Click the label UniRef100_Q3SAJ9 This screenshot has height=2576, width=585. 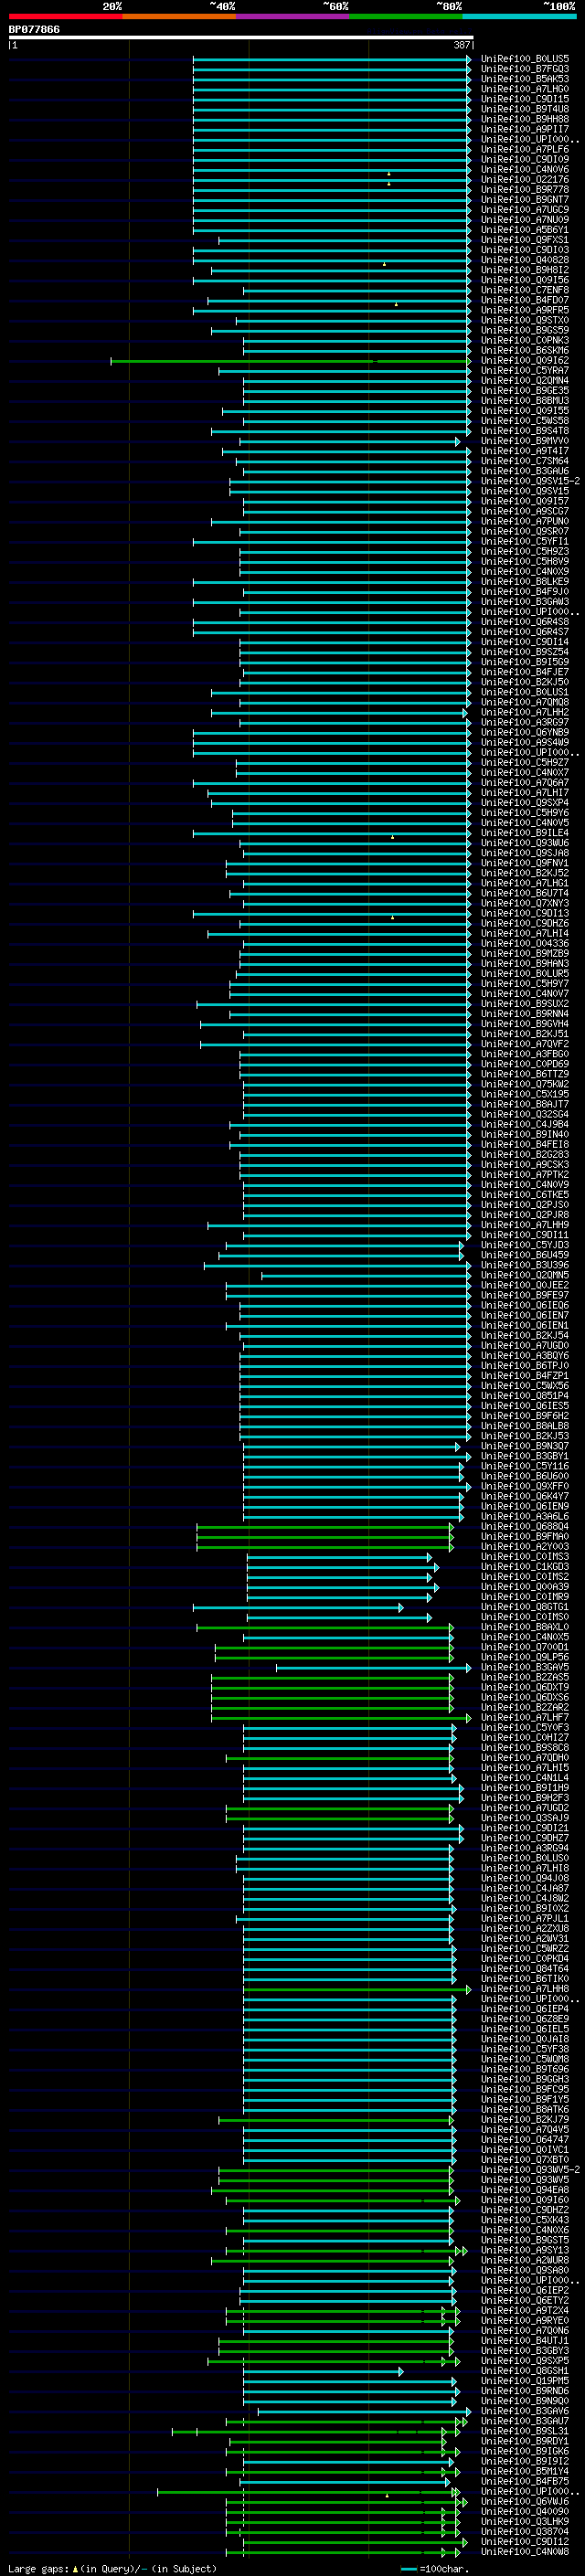[525, 1818]
